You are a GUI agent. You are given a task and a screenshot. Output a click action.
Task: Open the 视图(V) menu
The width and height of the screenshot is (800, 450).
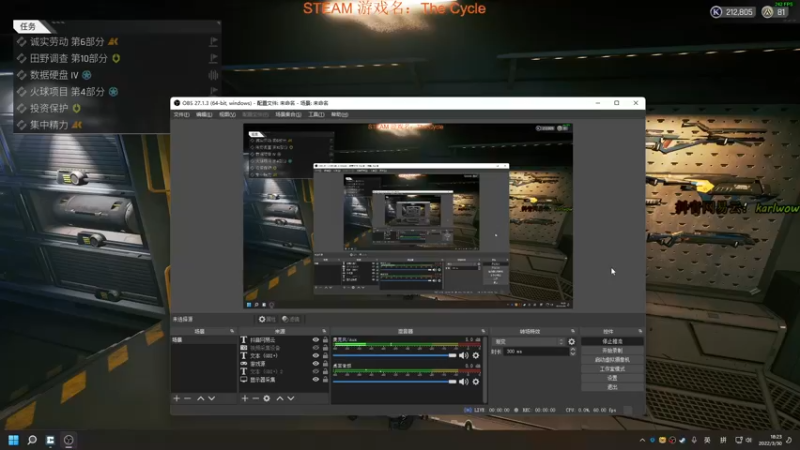227,115
